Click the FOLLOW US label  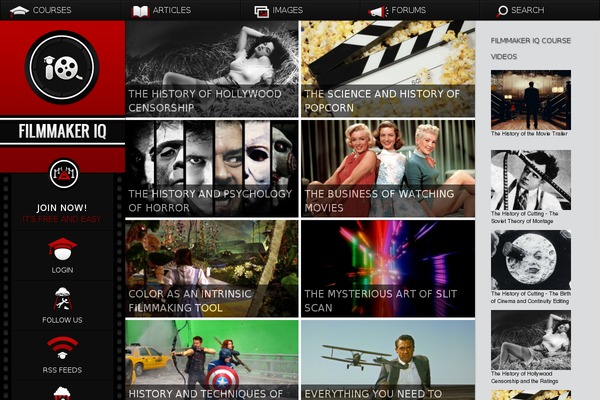tap(62, 320)
